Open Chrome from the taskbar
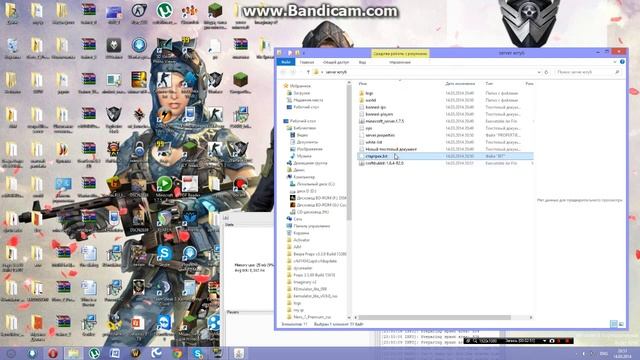Screen dimensions: 640x360 [177, 353]
